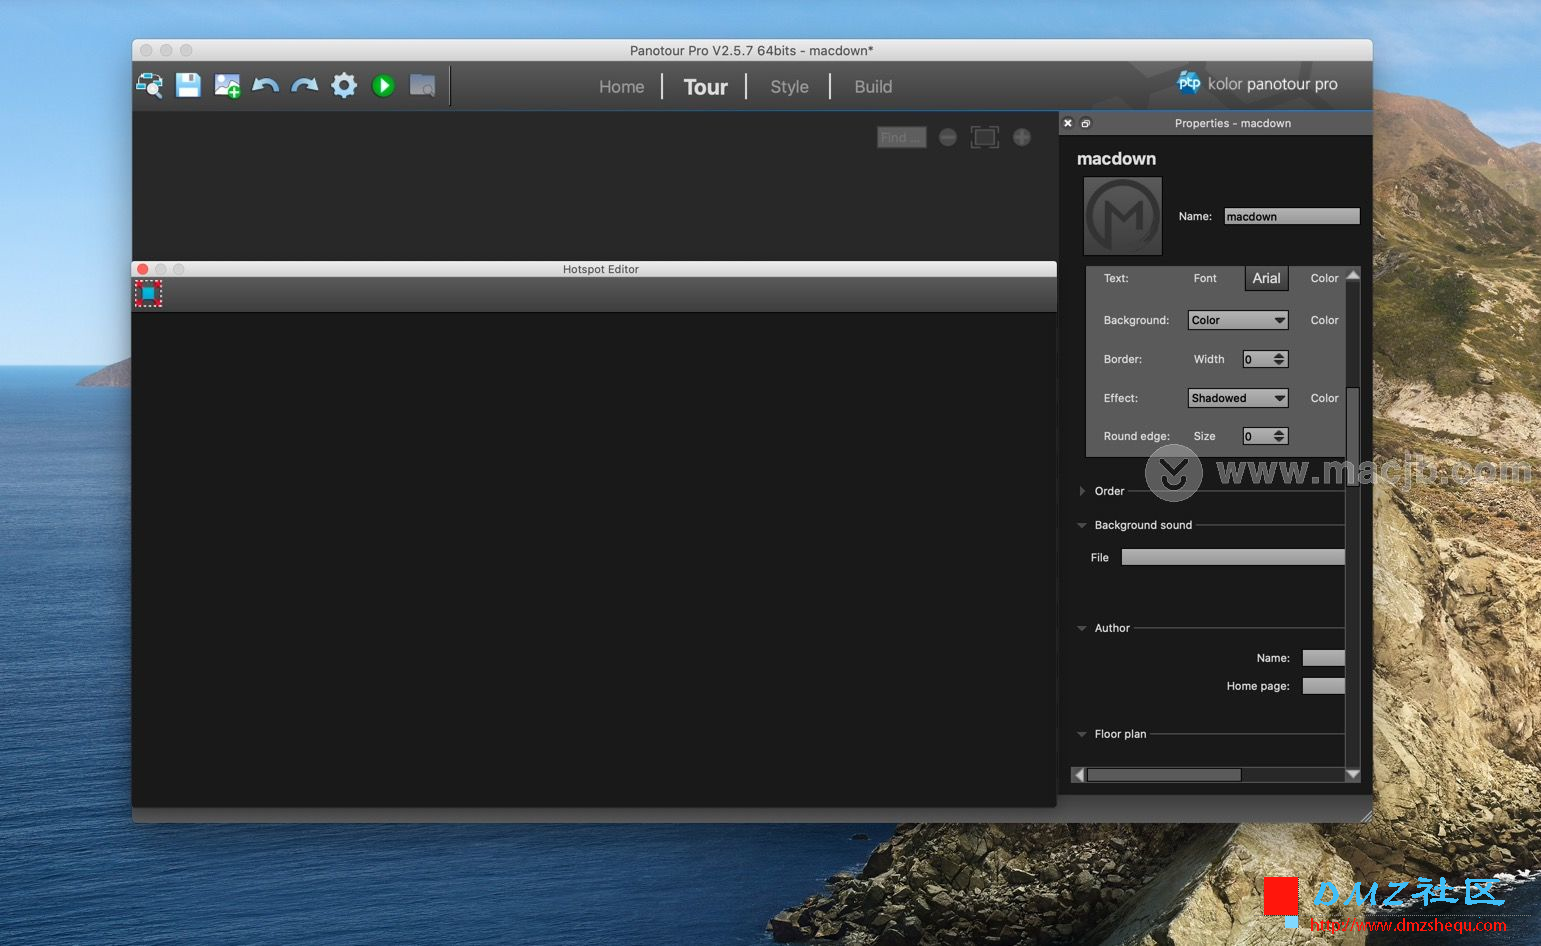Viewport: 1541px width, 946px height.
Task: Open the Effect Shadowed dropdown
Action: pyautogui.click(x=1238, y=398)
